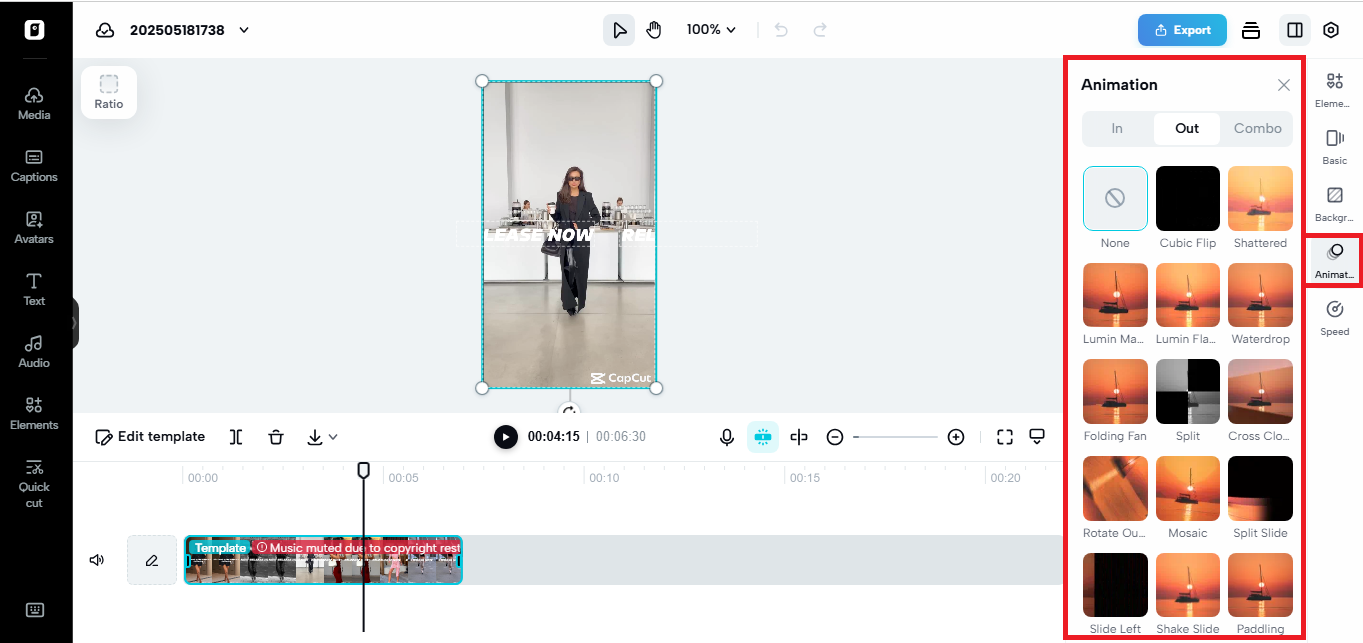Record a voiceover with the microphone
Screen dimensions: 1363x643
click(x=727, y=436)
